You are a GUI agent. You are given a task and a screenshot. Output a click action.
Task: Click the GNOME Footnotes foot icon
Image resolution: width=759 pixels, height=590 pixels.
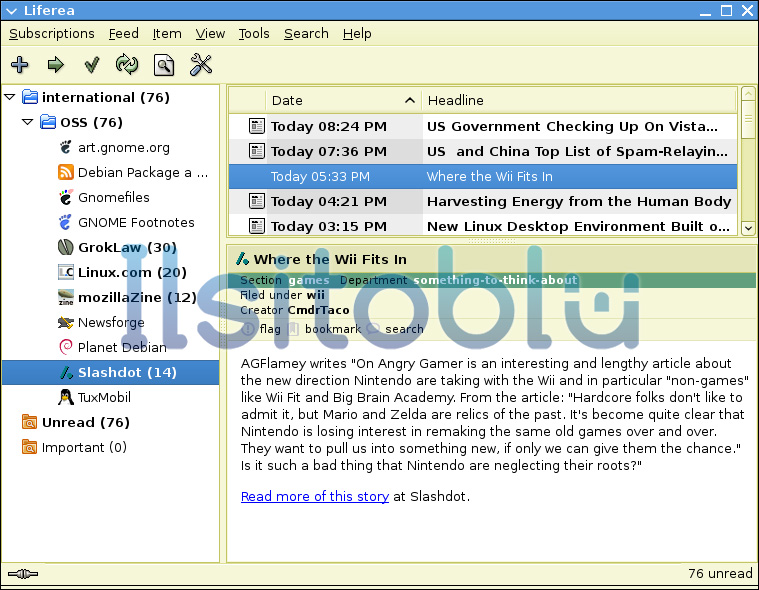pos(65,222)
